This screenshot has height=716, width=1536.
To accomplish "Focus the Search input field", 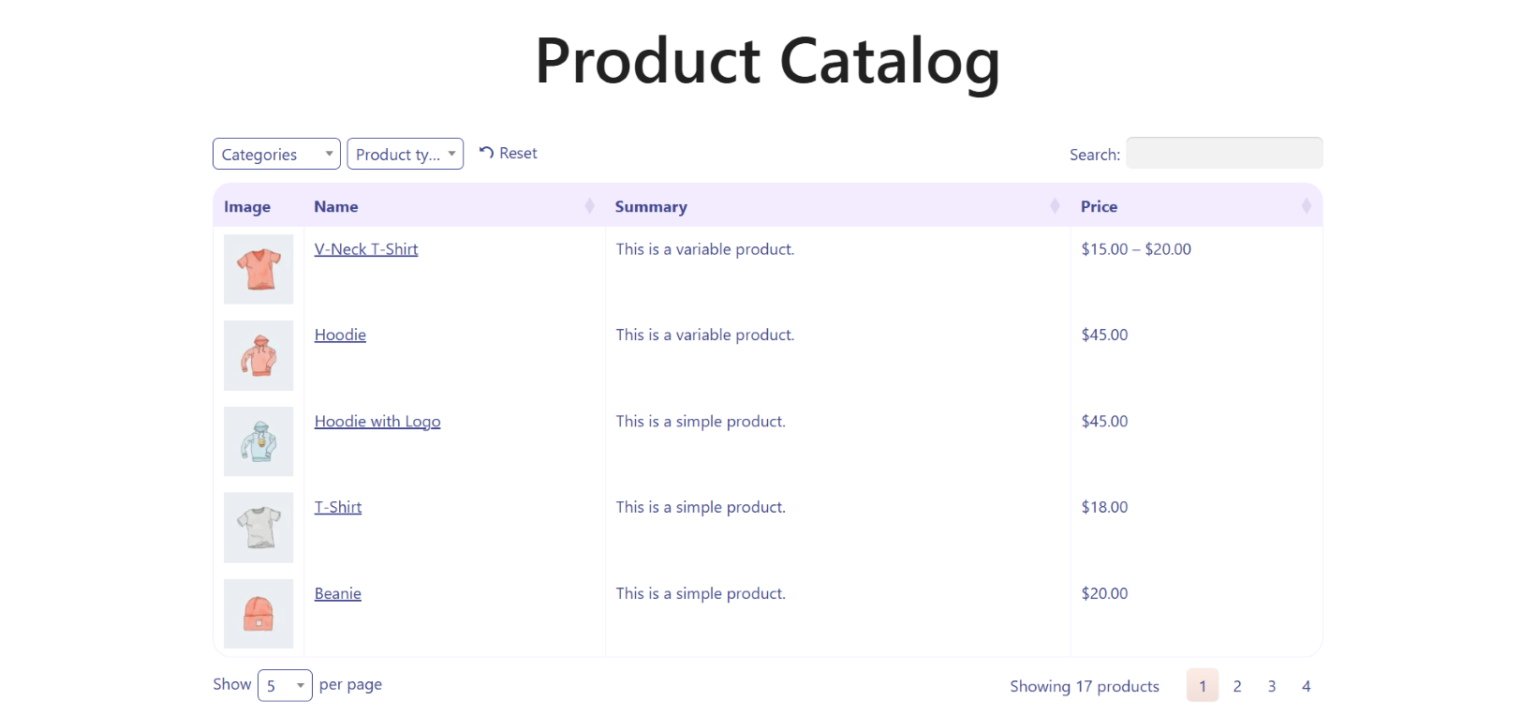I will tap(1224, 153).
